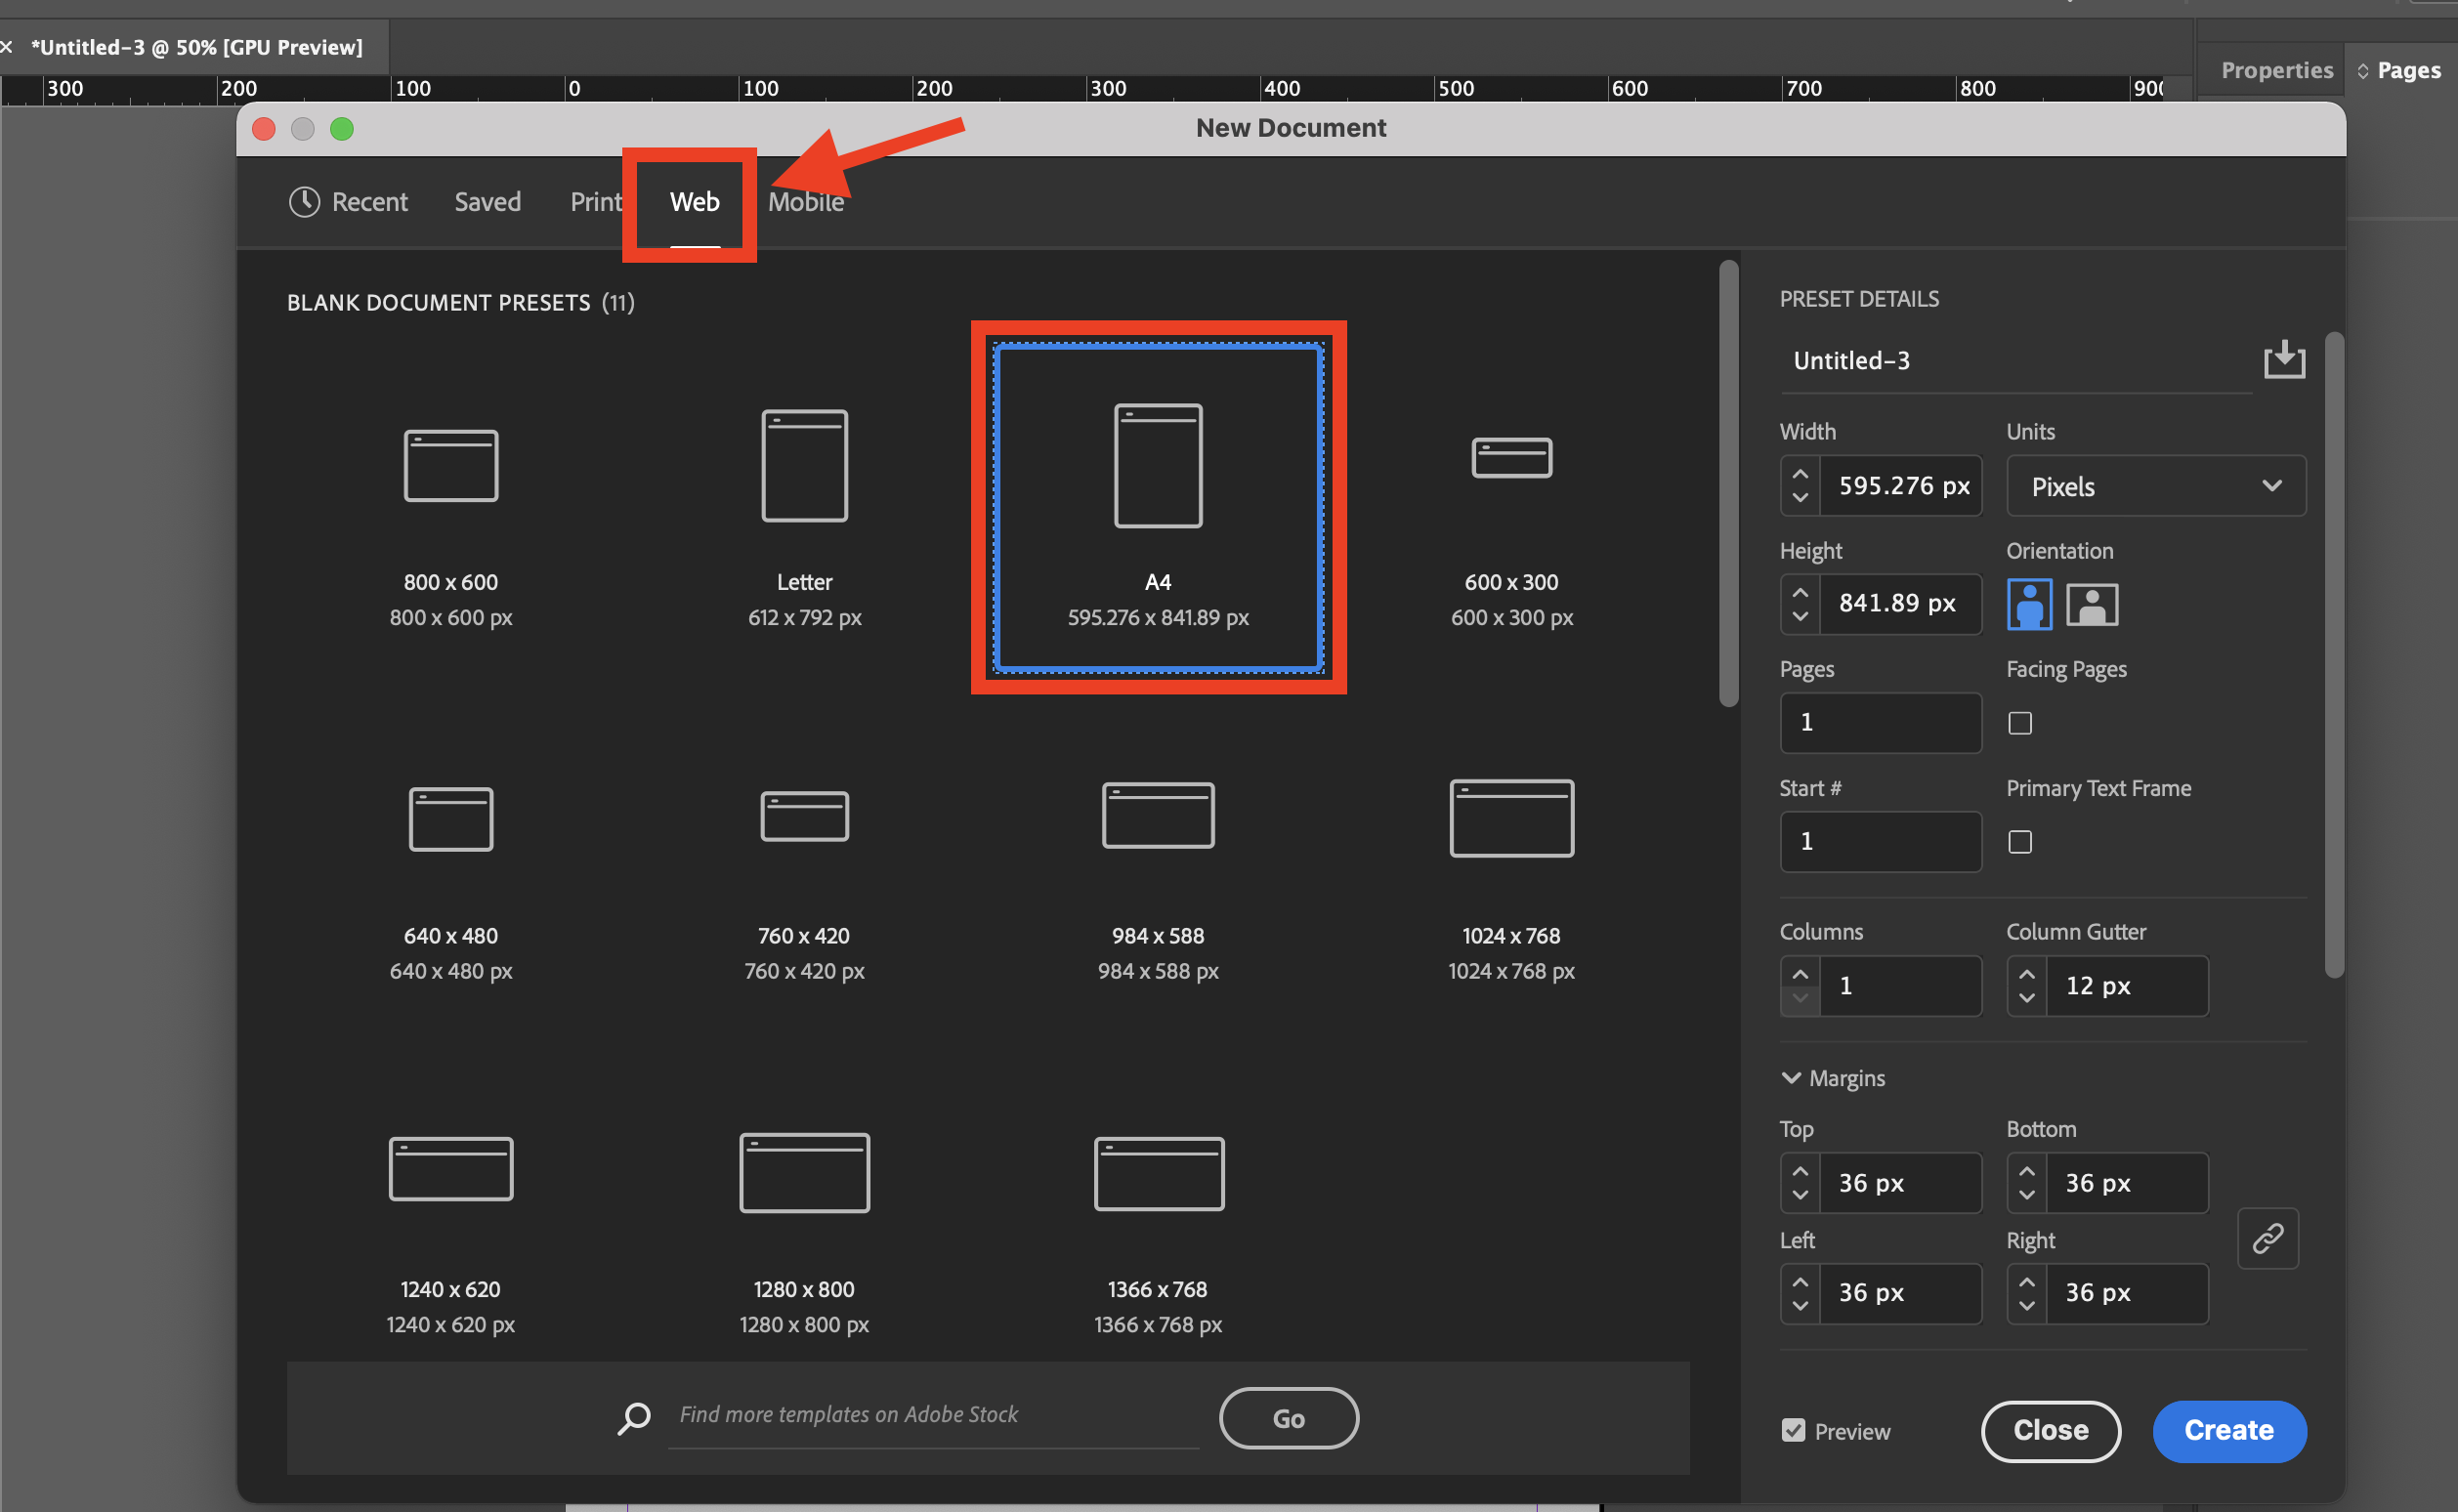2458x1512 pixels.
Task: Enable the Facing Pages checkbox
Action: pyautogui.click(x=2019, y=723)
